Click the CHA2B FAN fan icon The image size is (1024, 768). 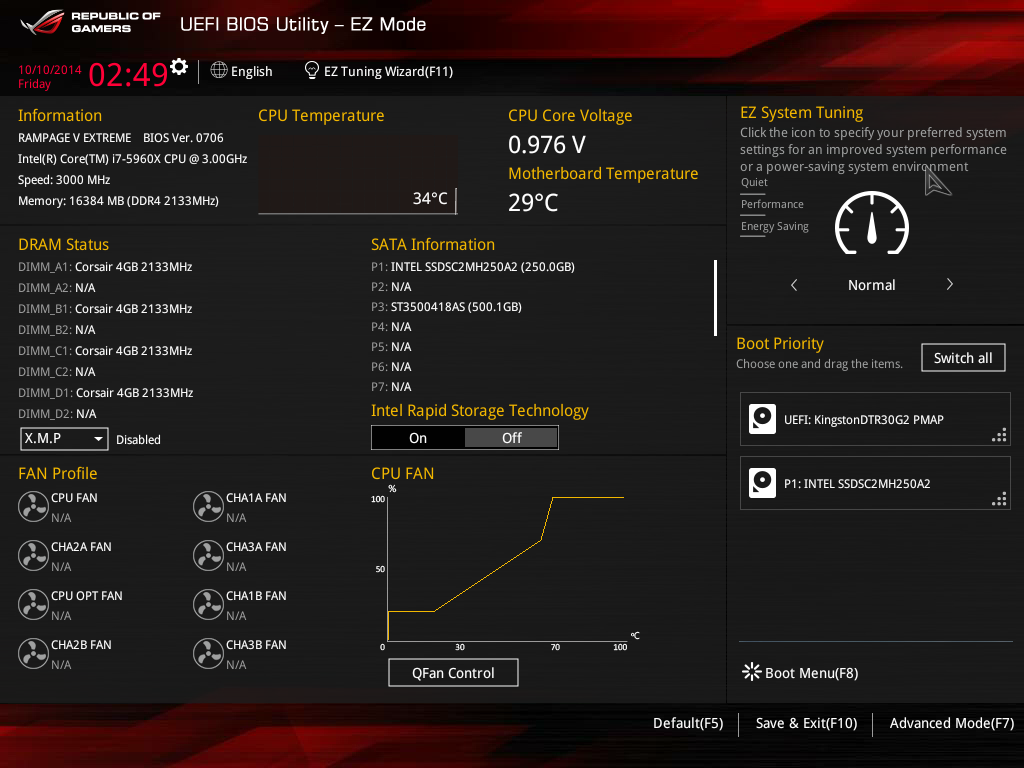[x=33, y=653]
